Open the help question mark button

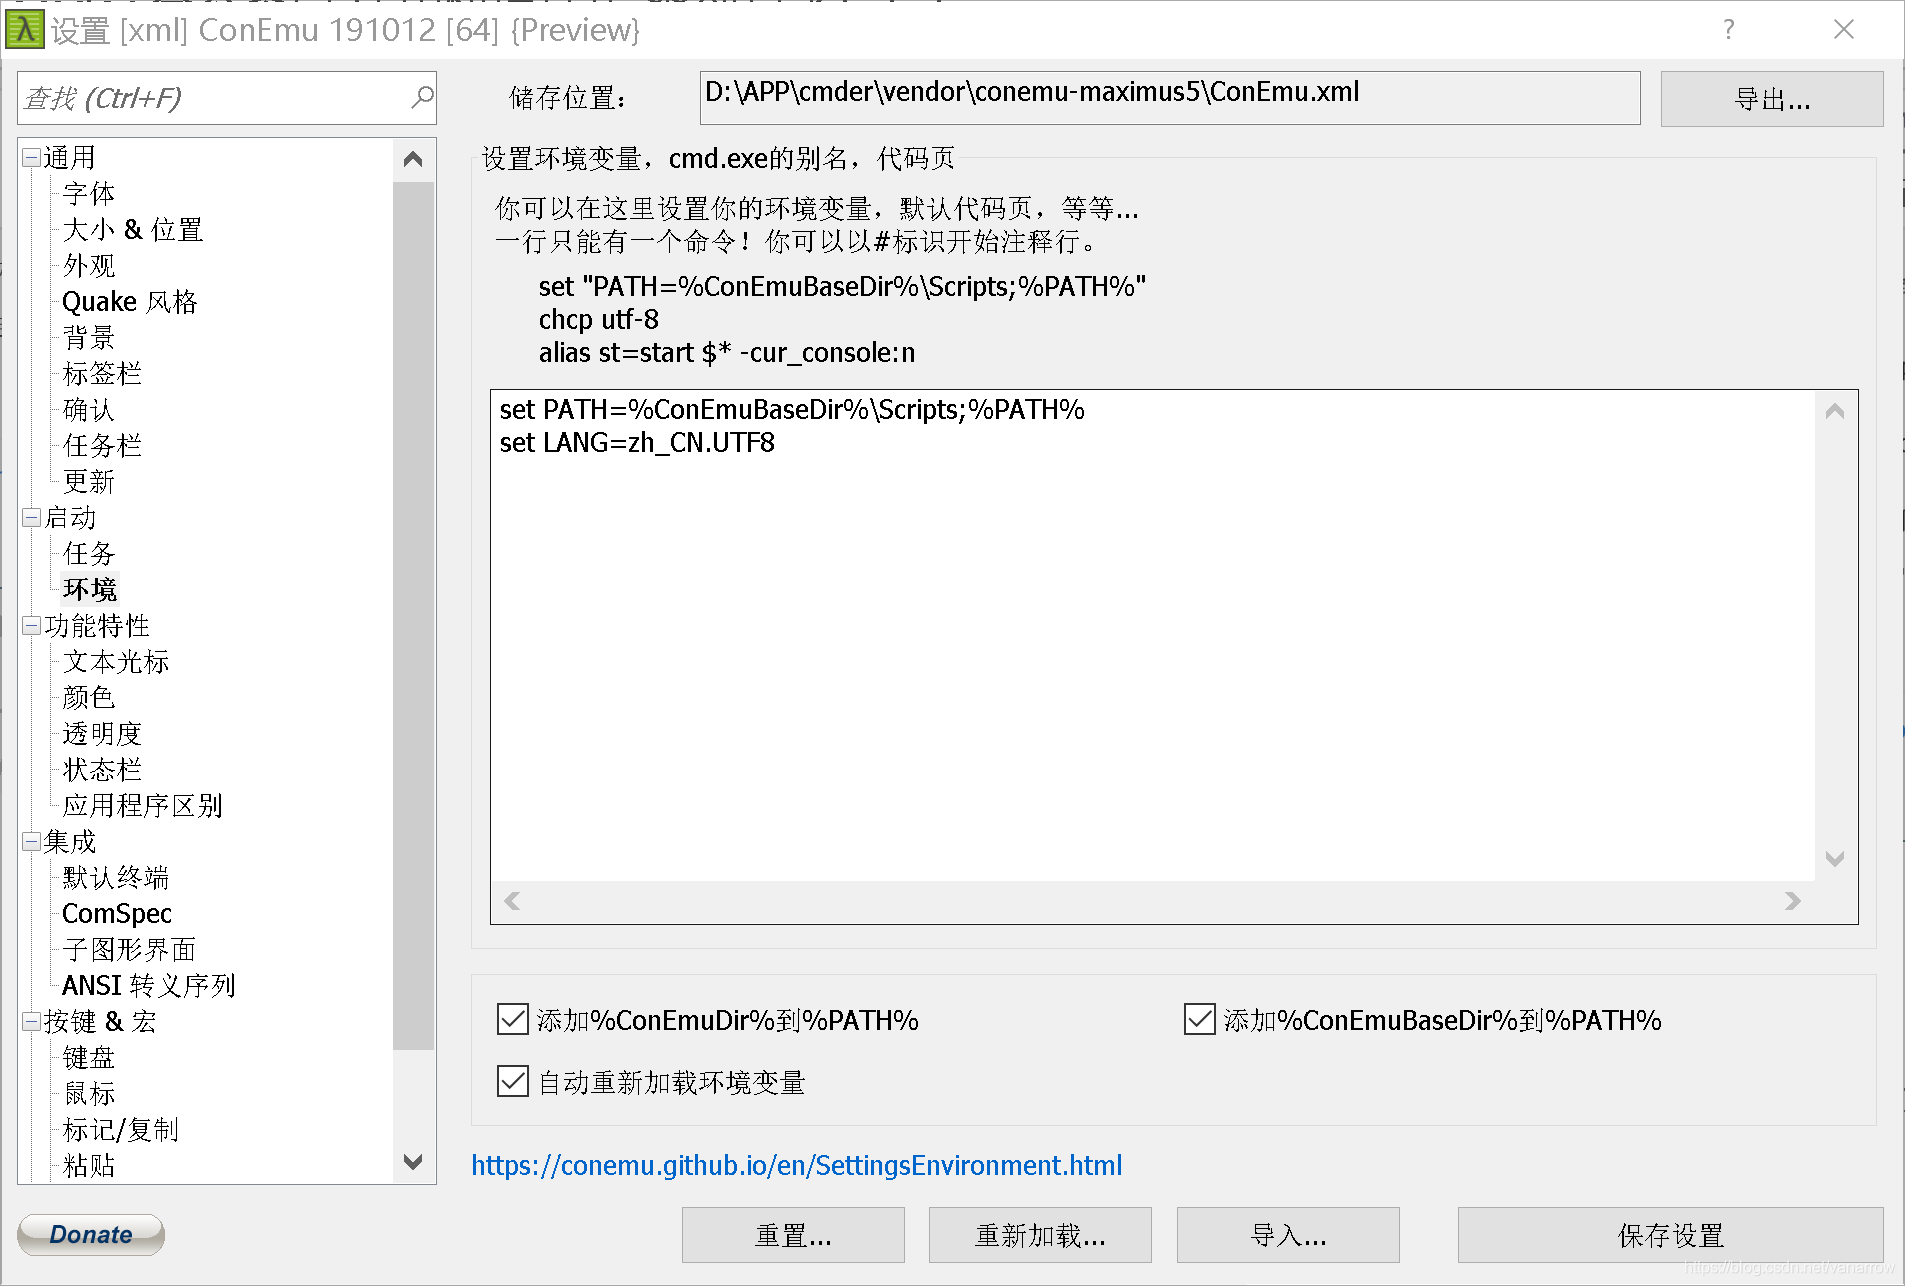click(1728, 30)
